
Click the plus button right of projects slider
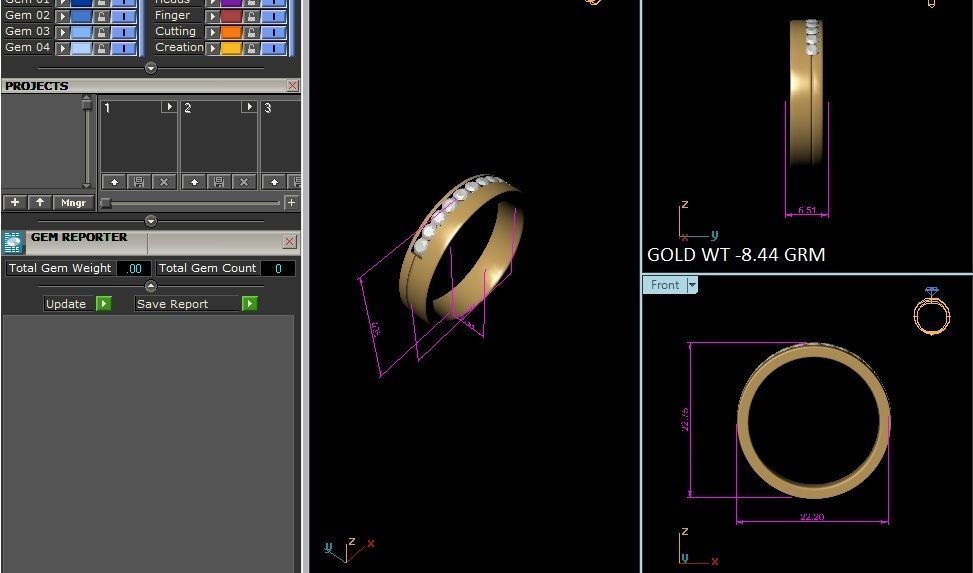(291, 202)
